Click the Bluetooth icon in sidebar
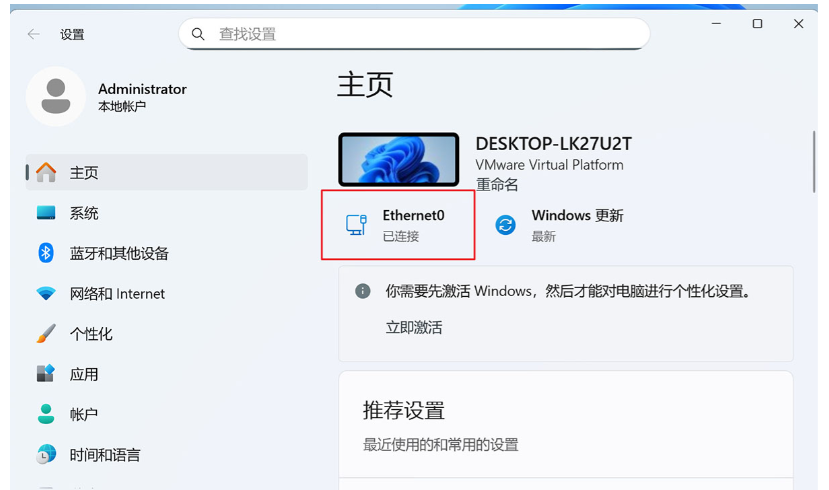Image resolution: width=829 pixels, height=490 pixels. [x=46, y=253]
